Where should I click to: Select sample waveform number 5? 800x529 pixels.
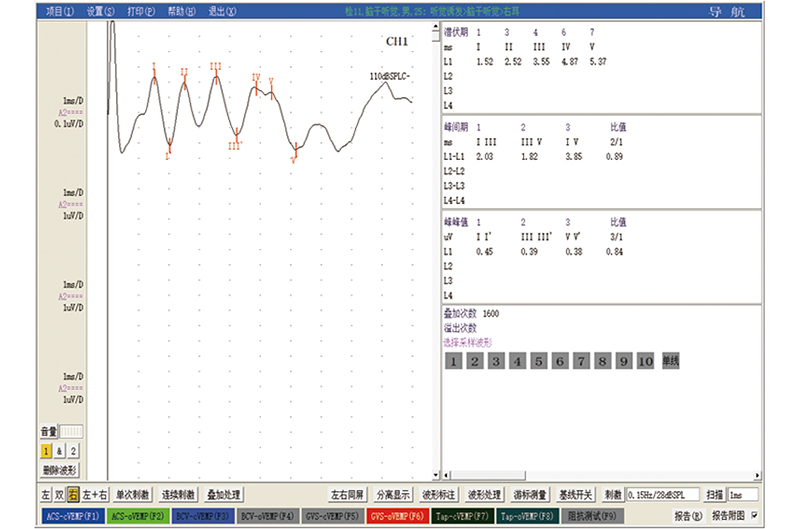click(540, 361)
